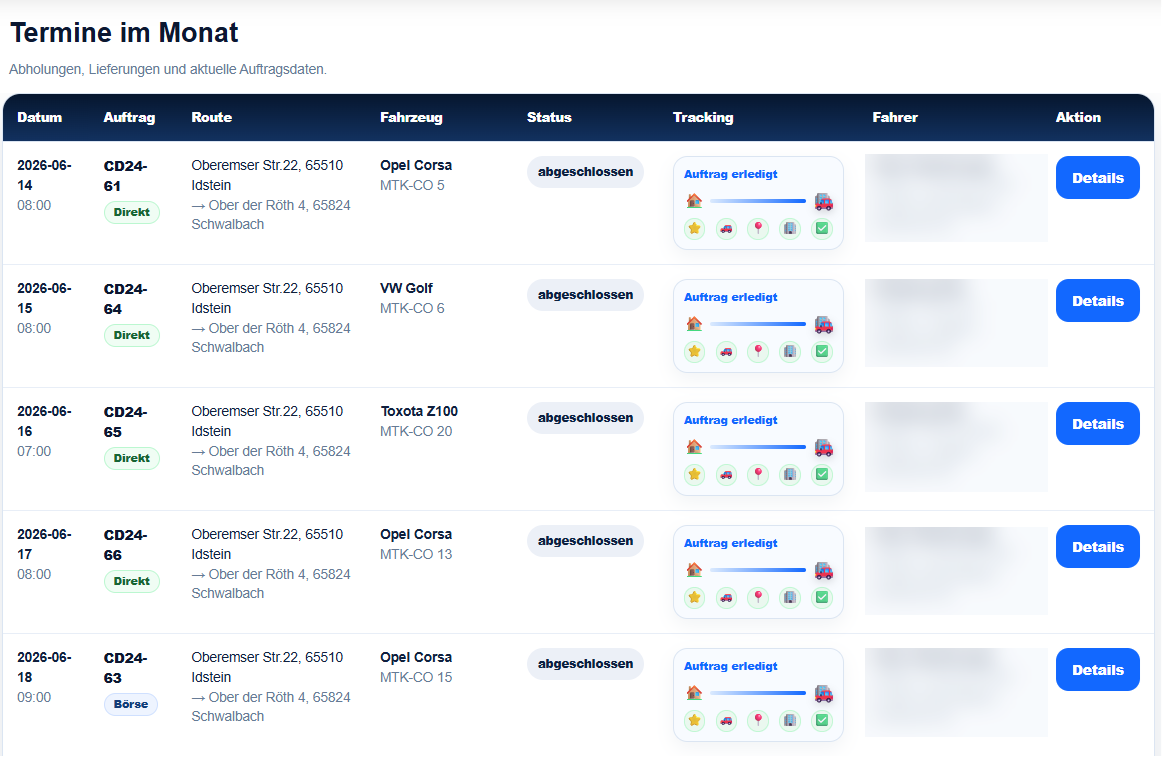Click the green checkmark in CD24-63 tracking

coord(822,721)
